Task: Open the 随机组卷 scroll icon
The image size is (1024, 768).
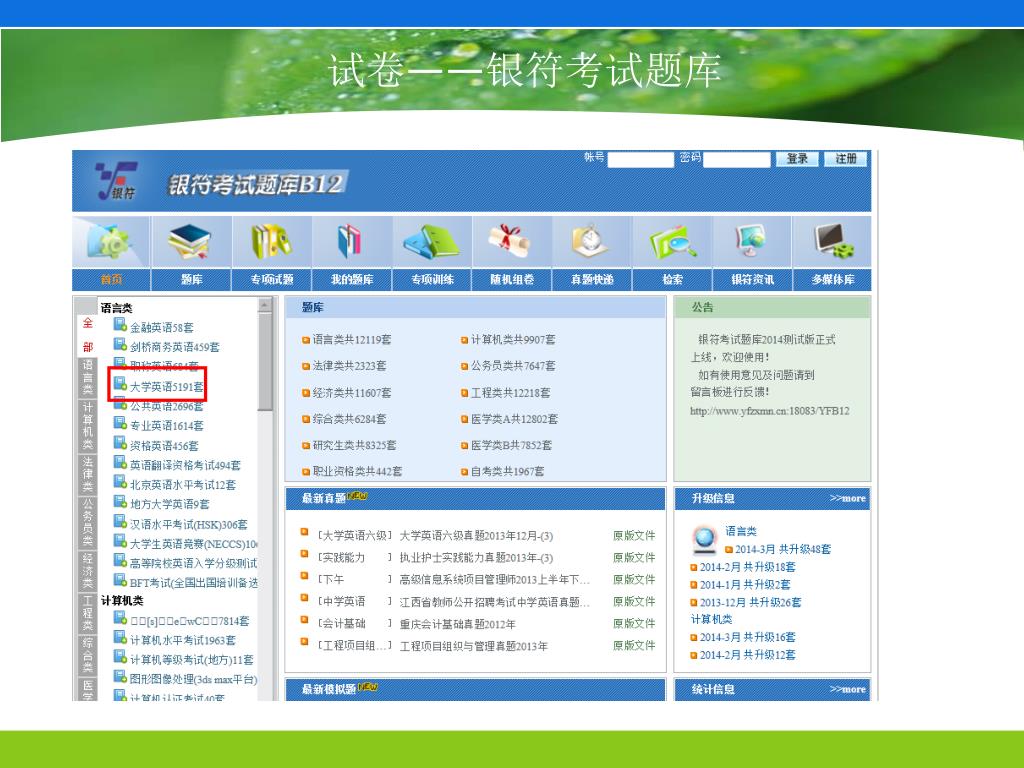Action: tap(511, 242)
